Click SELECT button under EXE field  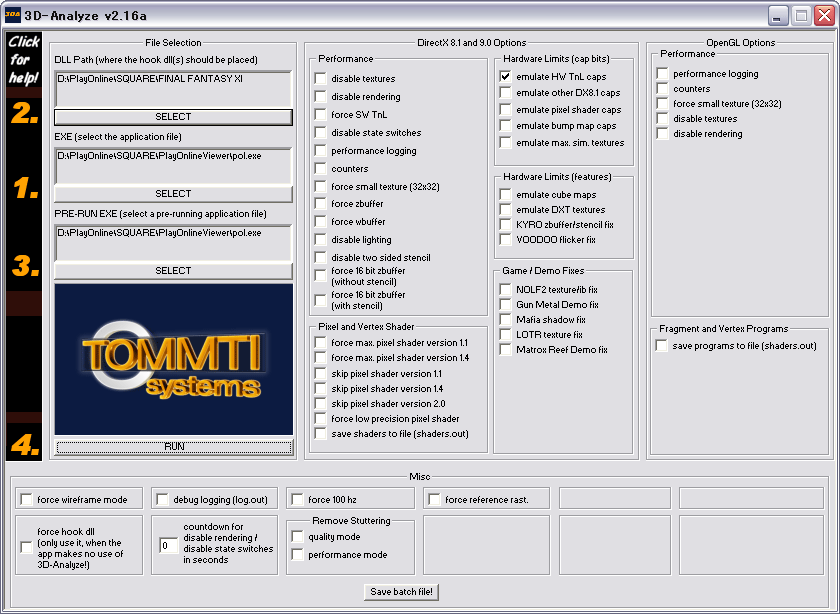[x=173, y=194]
